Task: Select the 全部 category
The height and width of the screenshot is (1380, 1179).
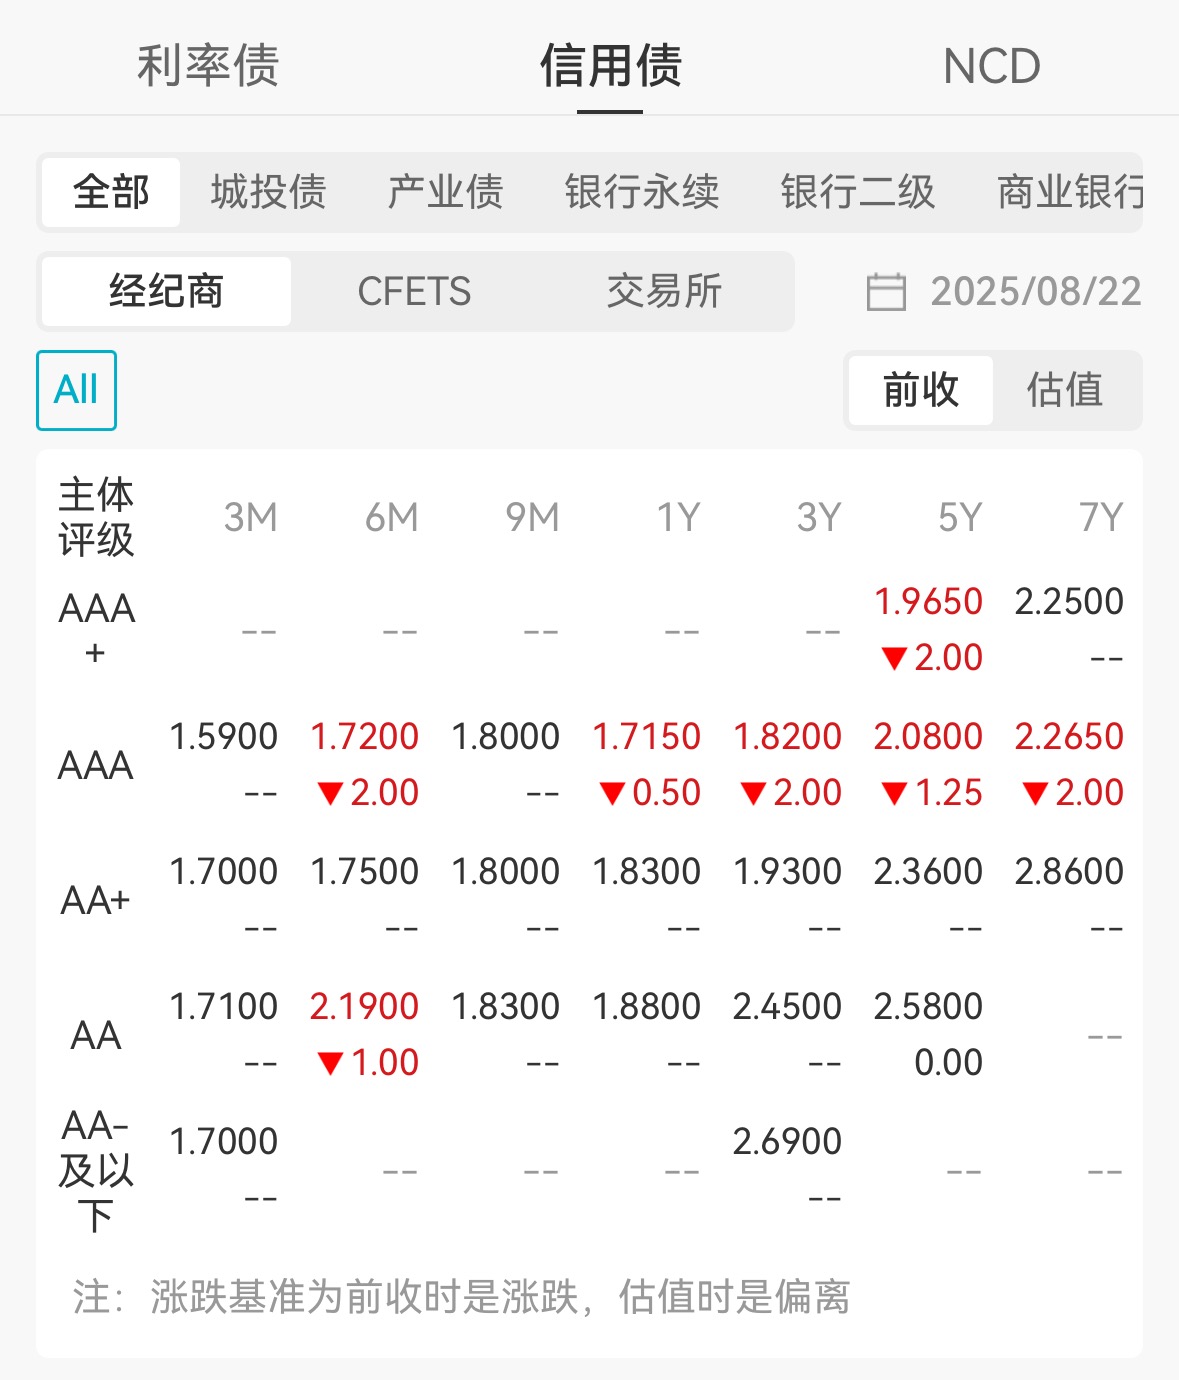Action: pyautogui.click(x=111, y=191)
